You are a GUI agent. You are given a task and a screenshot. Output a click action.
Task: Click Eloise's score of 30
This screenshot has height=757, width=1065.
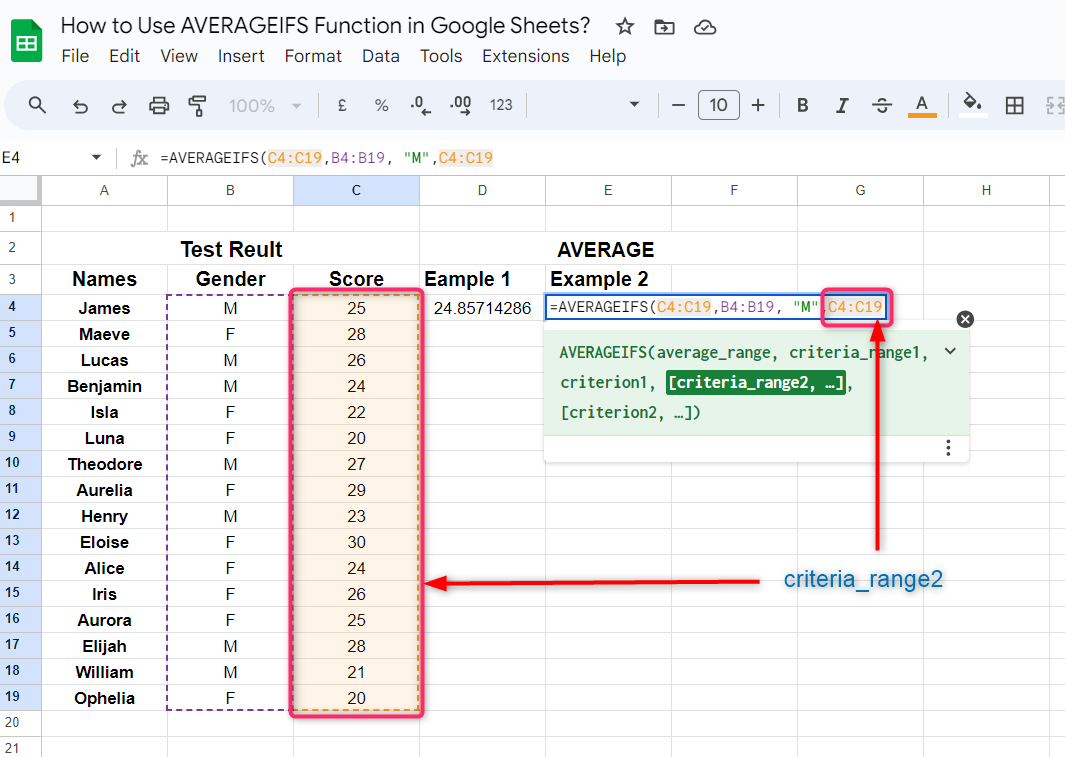[x=356, y=542]
